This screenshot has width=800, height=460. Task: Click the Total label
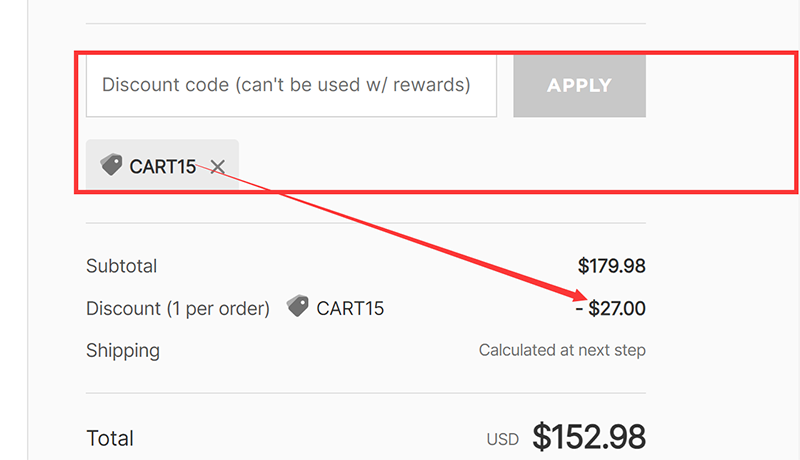click(110, 438)
